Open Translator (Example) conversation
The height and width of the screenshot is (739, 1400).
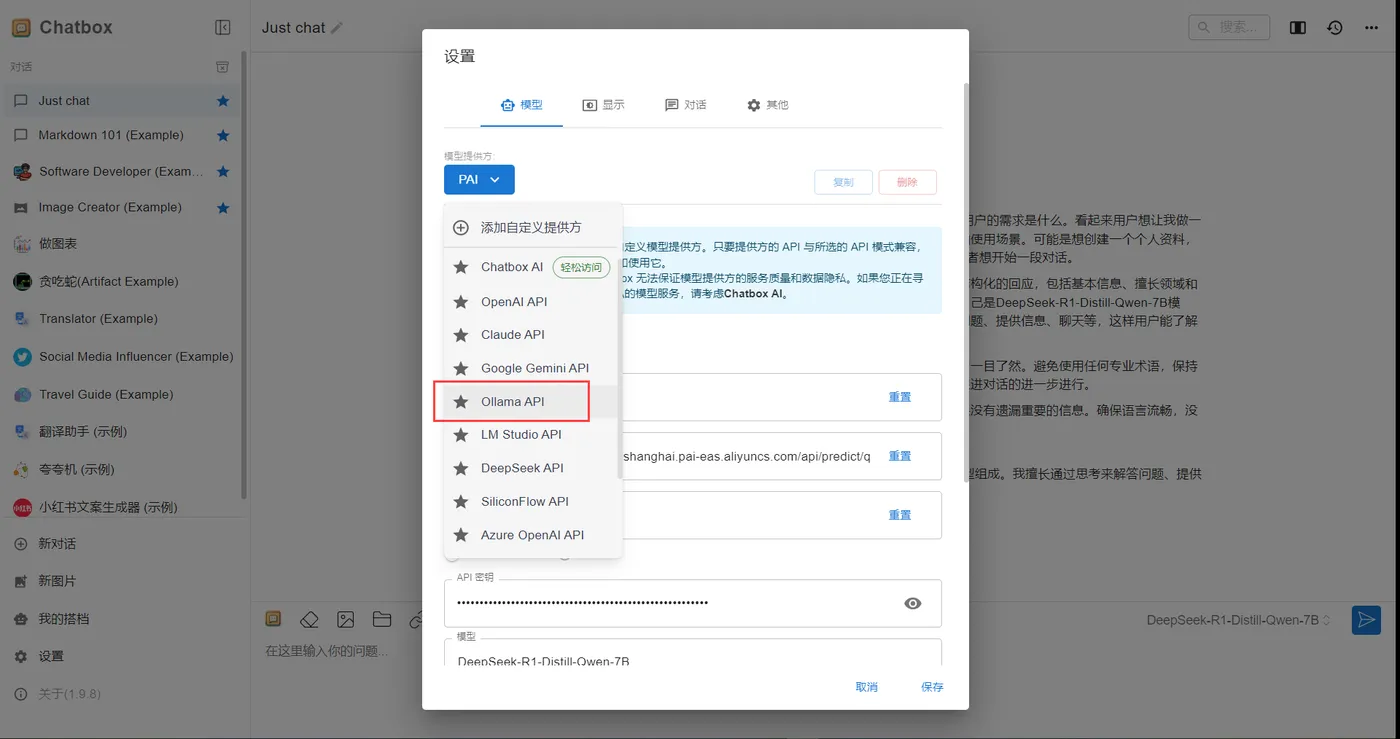(x=121, y=319)
